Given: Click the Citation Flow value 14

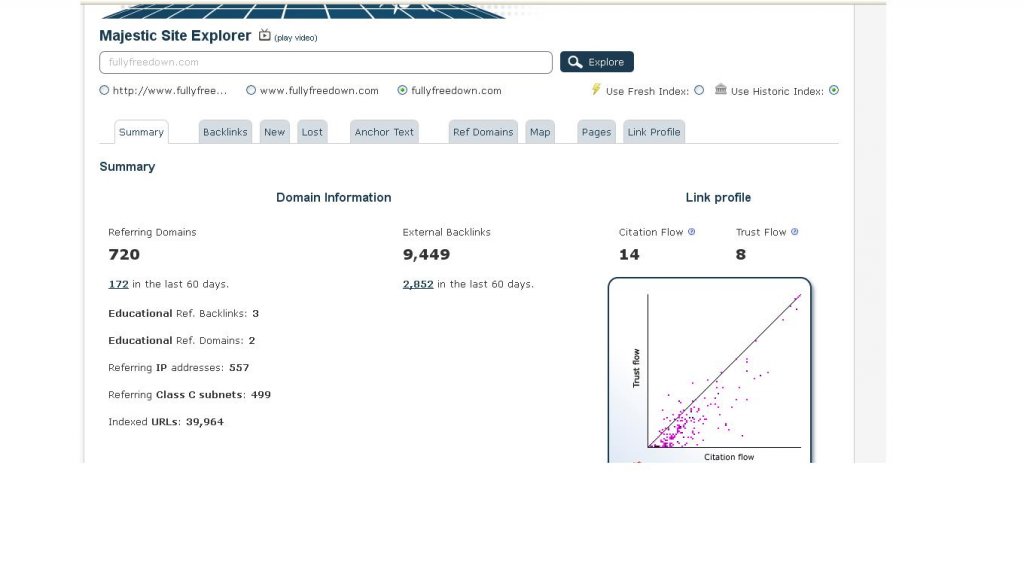Looking at the screenshot, I should click(630, 255).
